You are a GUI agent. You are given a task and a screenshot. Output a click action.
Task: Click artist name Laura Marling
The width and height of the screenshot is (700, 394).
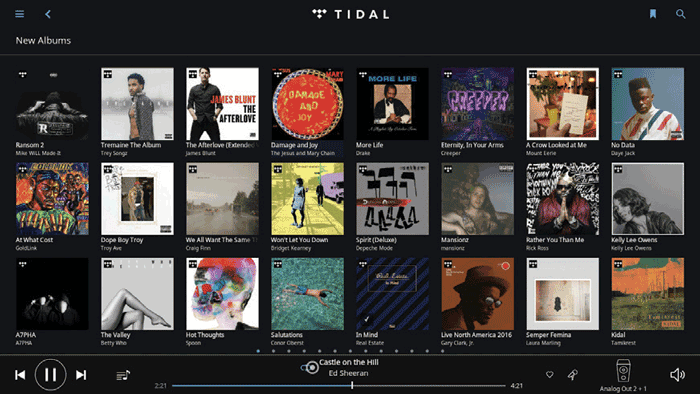pyautogui.click(x=543, y=343)
